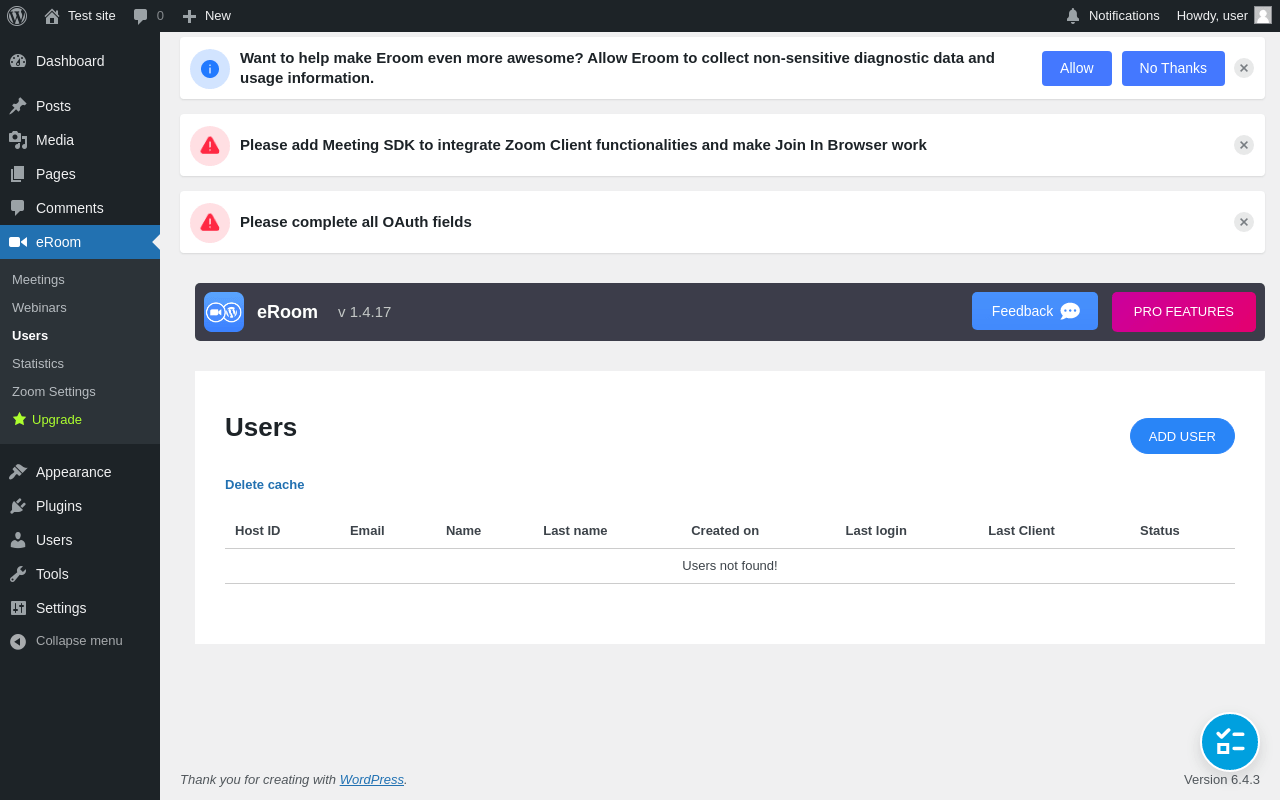Click the WordPress logo icon in admin bar
Screen dimensions: 1280x800
(x=17, y=16)
